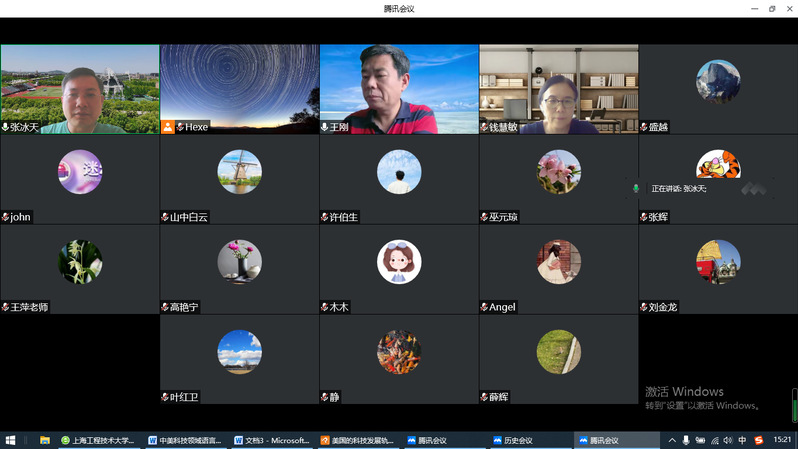798x449 pixels.
Task: Open File Explorer from the taskbar
Action: click(x=44, y=440)
